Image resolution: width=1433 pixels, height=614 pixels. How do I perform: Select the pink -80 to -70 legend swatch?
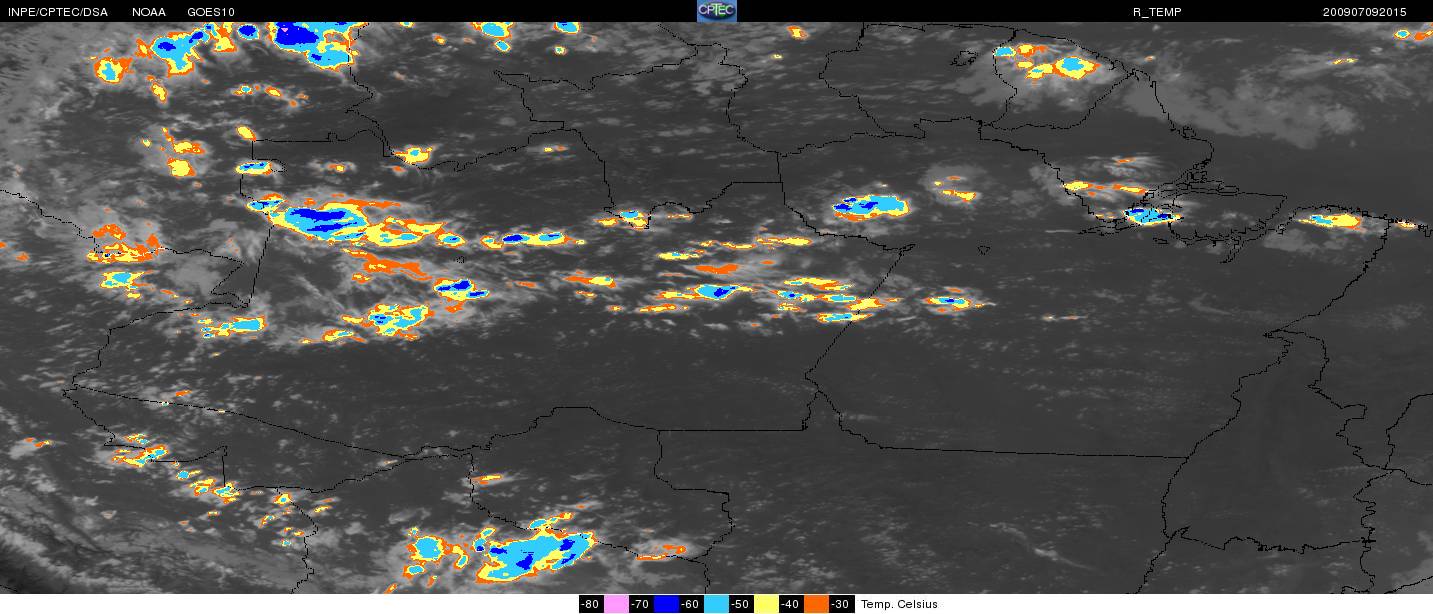pyautogui.click(x=616, y=604)
